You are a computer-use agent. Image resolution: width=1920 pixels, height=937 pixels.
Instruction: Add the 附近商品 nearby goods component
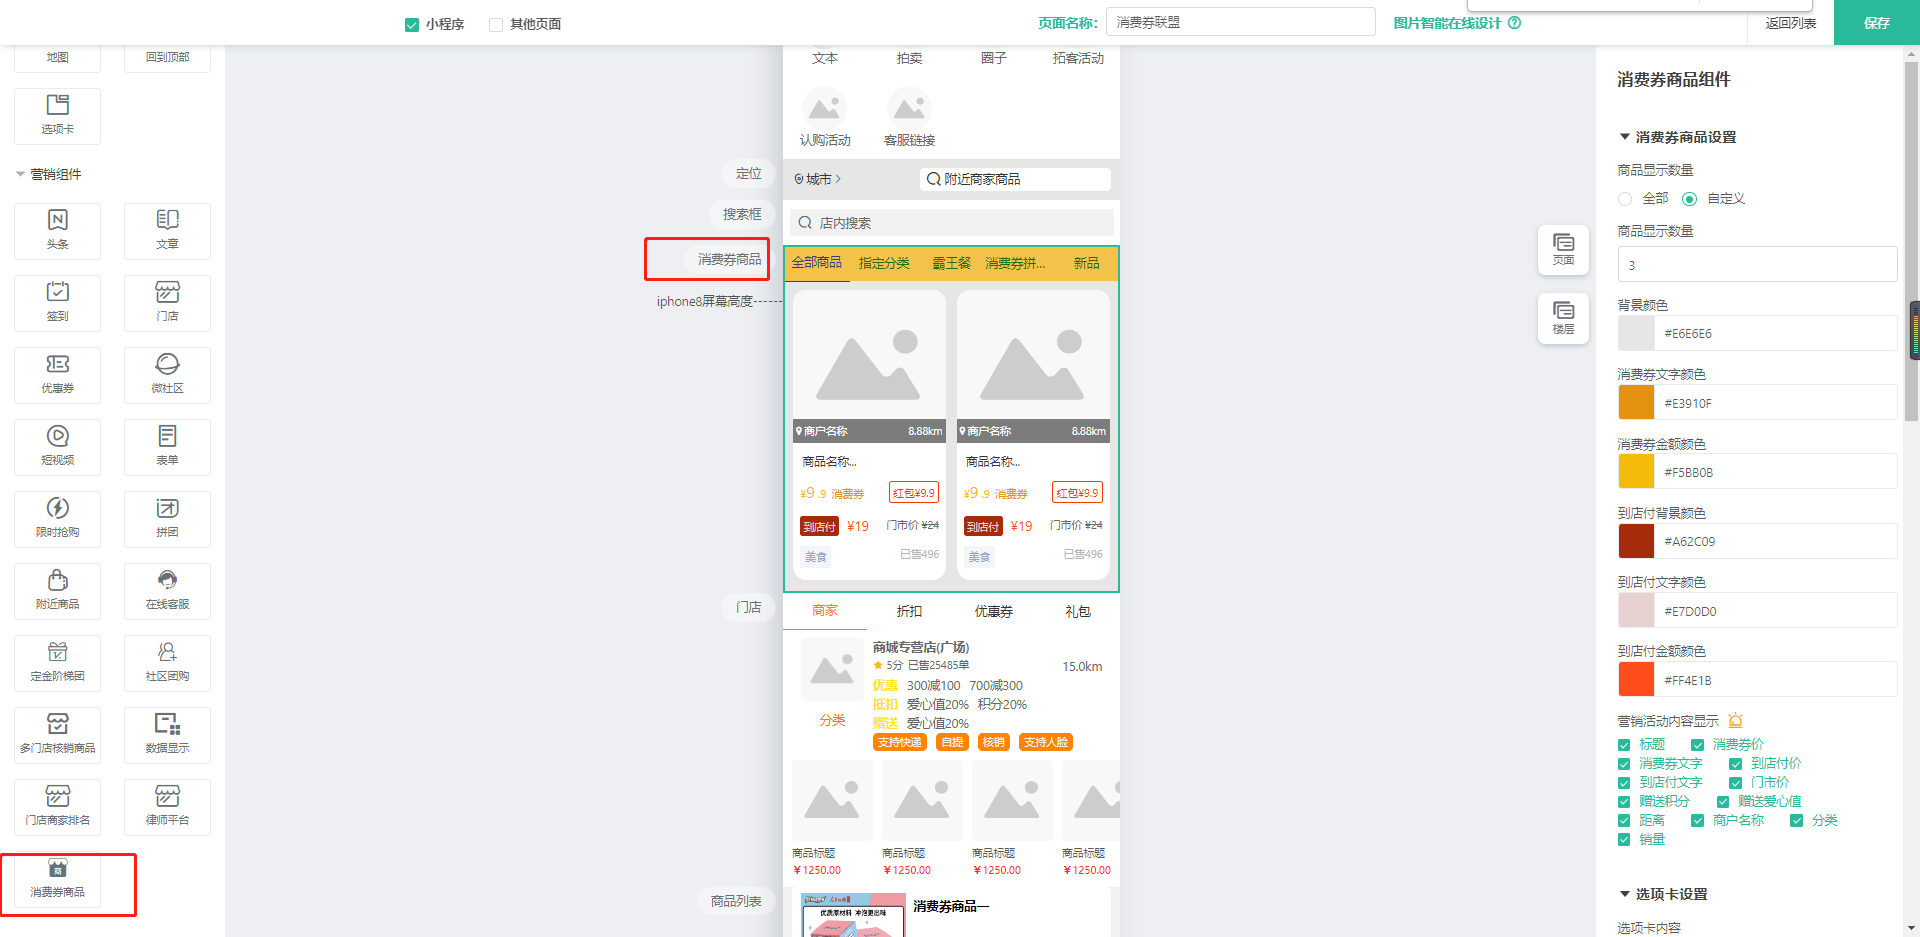coord(58,591)
